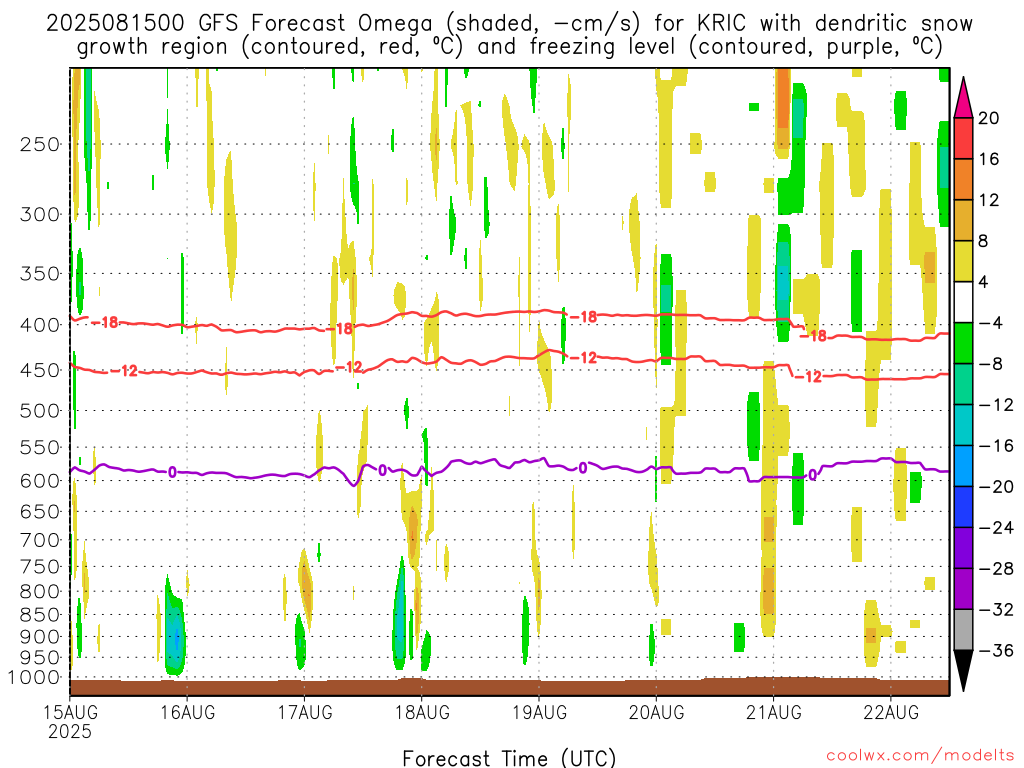Screen dimensions: 1024x768
Task: Click the 250 pressure level label
Action: coord(40,144)
